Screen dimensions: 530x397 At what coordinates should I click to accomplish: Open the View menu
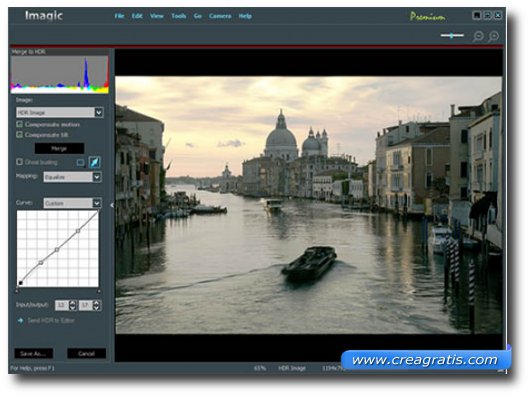click(156, 16)
